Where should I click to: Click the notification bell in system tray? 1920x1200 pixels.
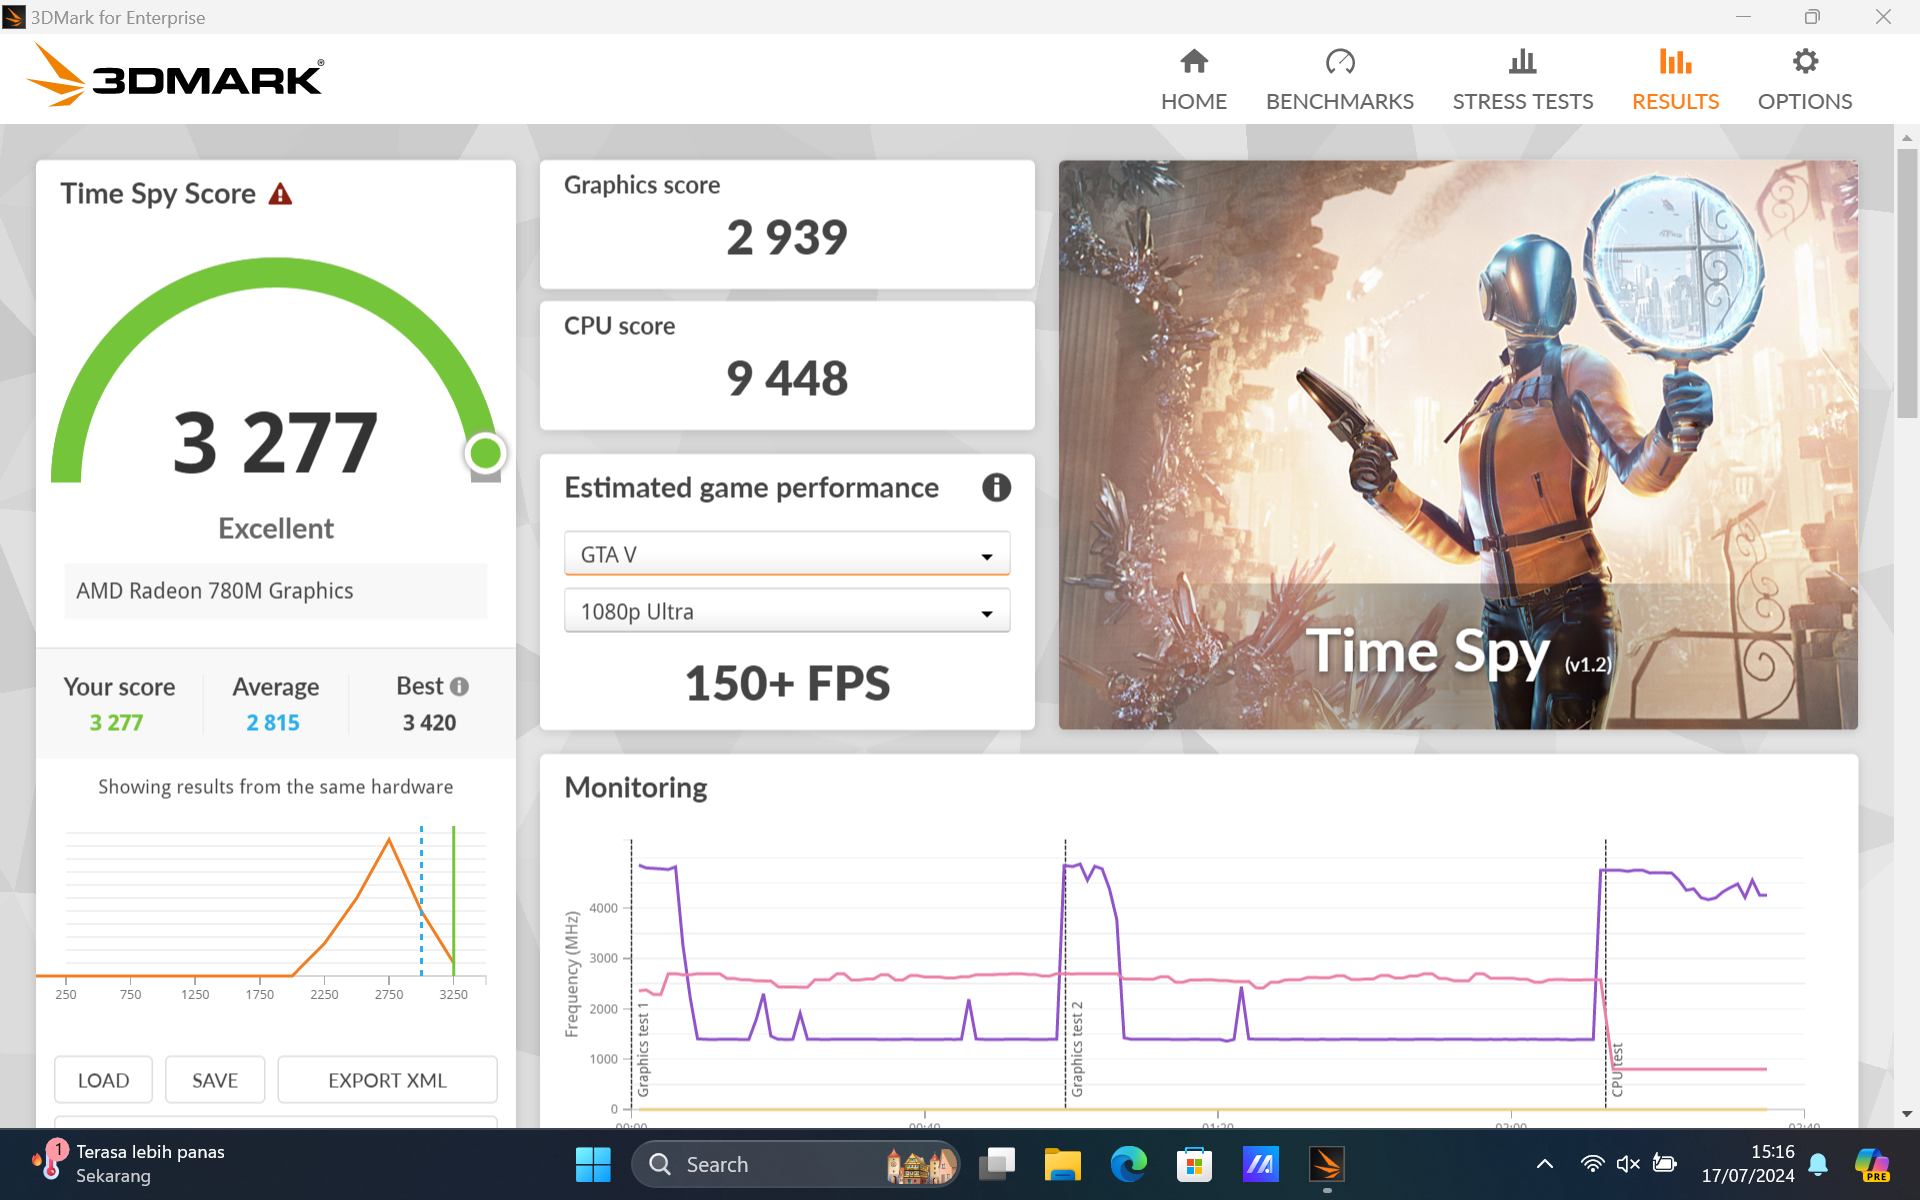(1818, 1164)
